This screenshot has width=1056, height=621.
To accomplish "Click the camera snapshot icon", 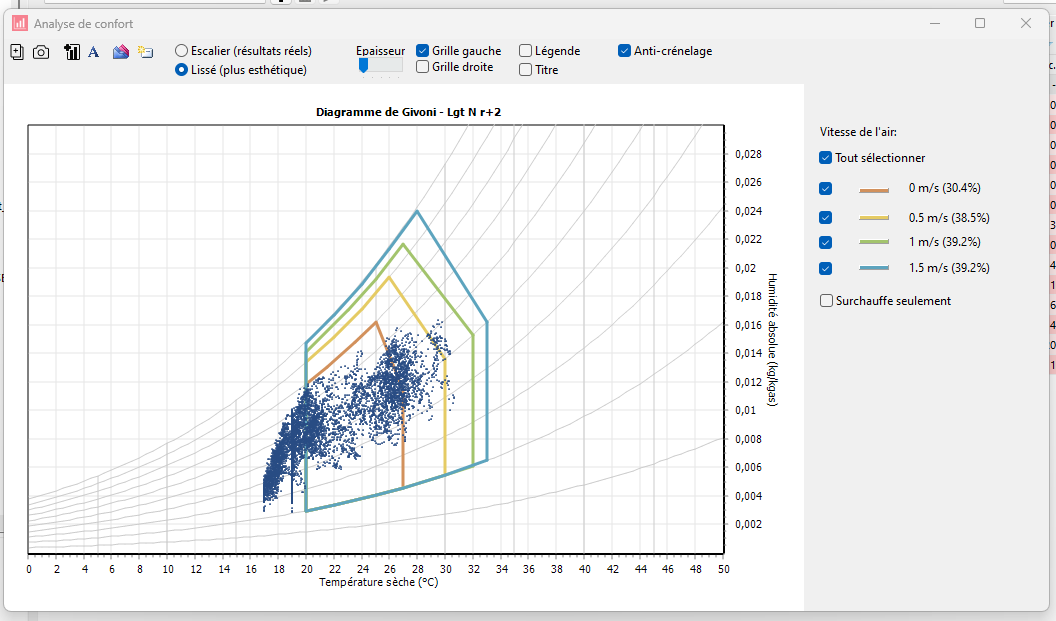I will [41, 52].
